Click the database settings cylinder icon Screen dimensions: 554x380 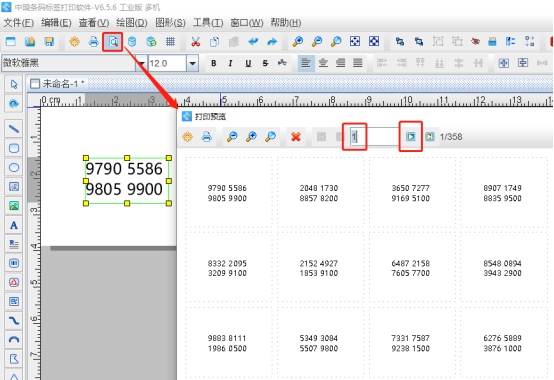132,42
